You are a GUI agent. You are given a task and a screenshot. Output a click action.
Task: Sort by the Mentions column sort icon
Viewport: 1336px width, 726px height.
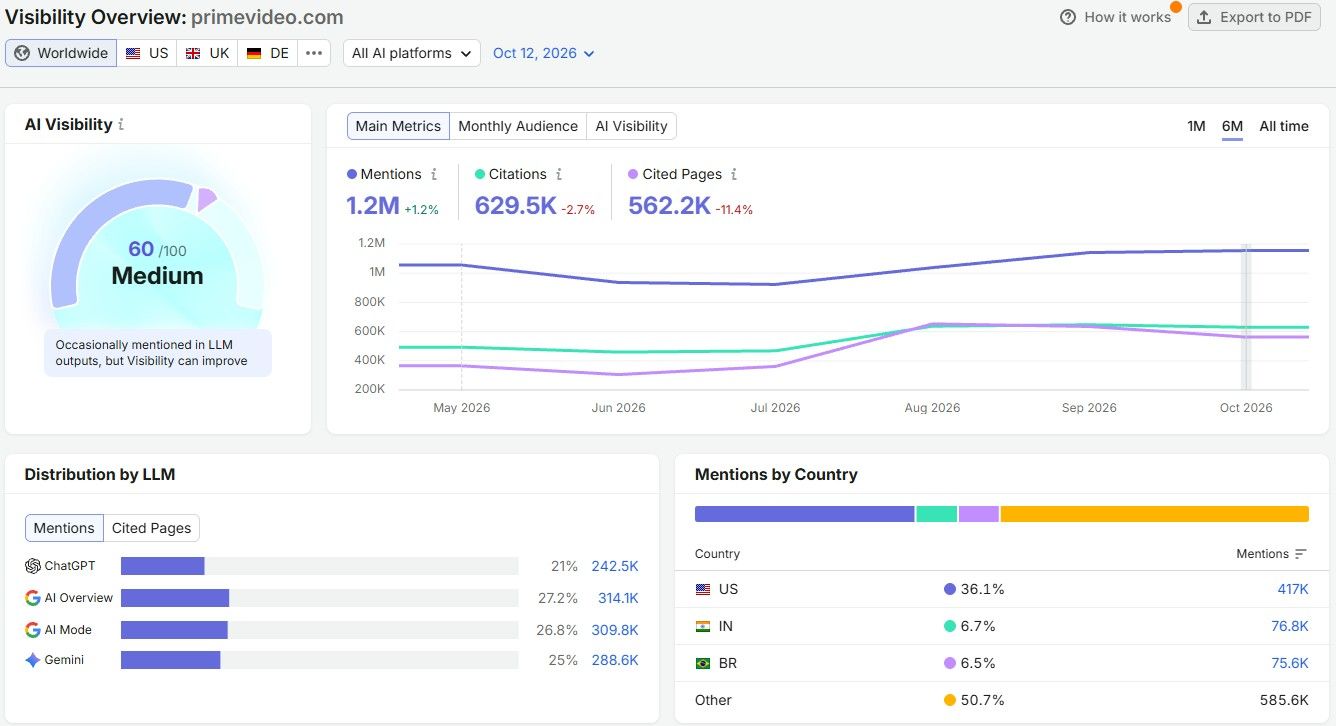click(x=1301, y=554)
